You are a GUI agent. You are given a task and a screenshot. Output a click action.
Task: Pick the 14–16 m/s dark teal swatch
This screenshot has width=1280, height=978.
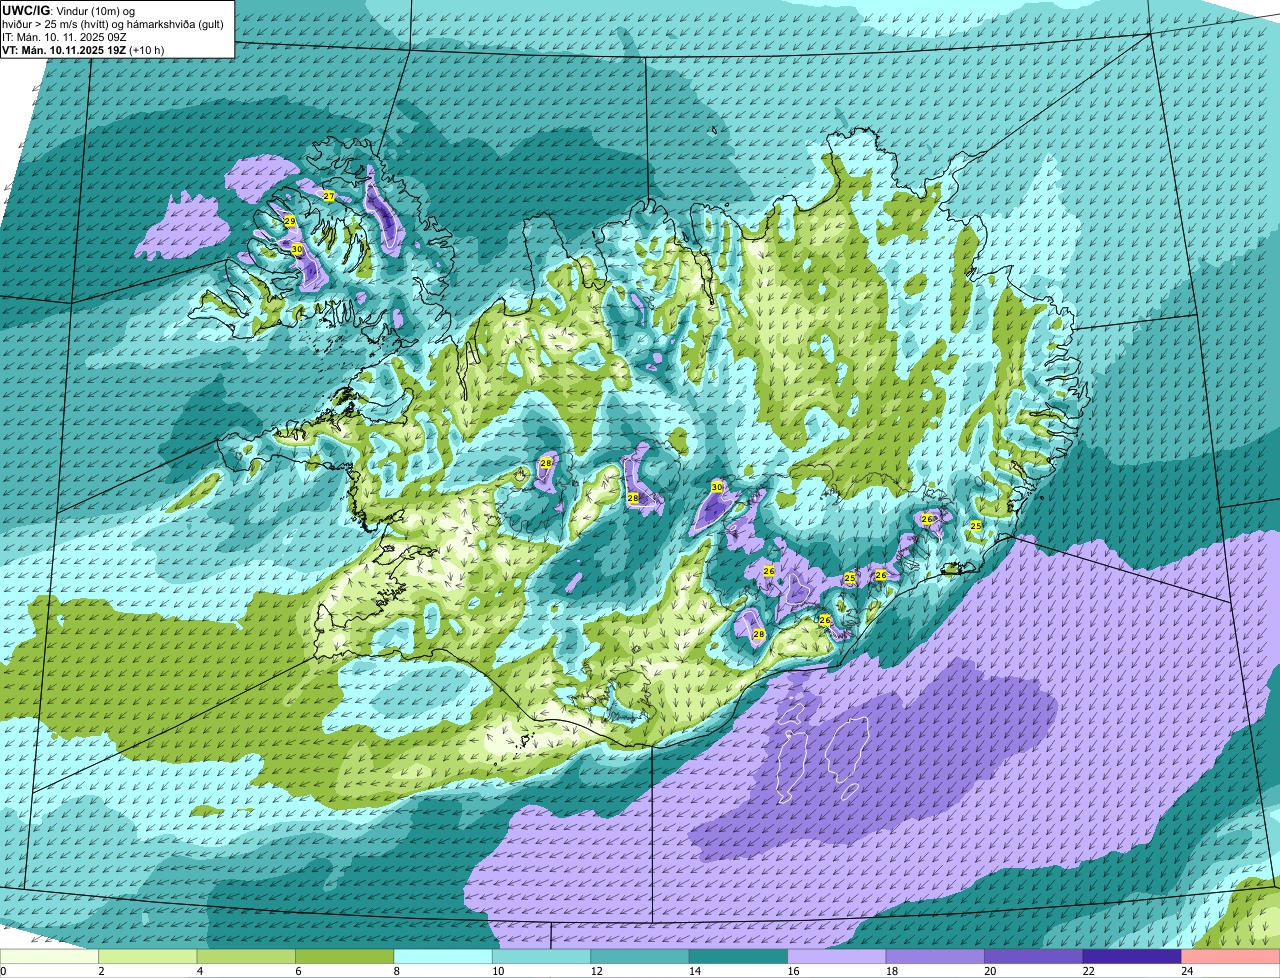pos(739,956)
